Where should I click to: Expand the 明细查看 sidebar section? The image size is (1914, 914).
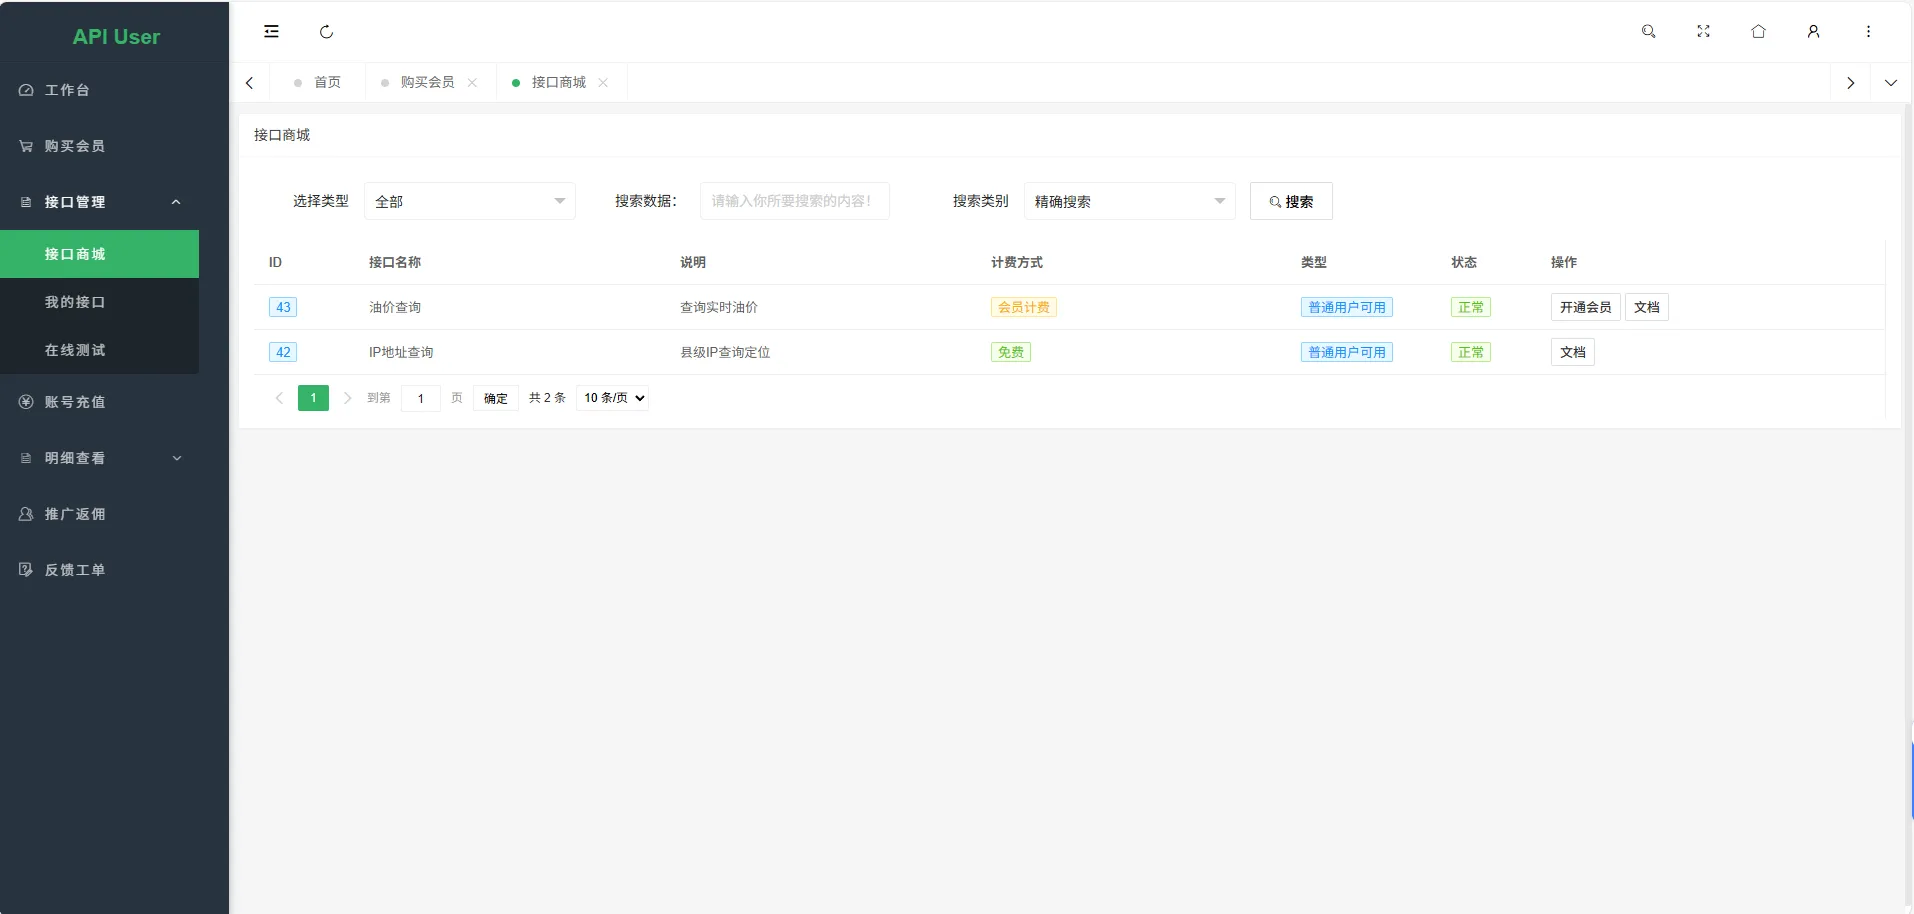(100, 458)
